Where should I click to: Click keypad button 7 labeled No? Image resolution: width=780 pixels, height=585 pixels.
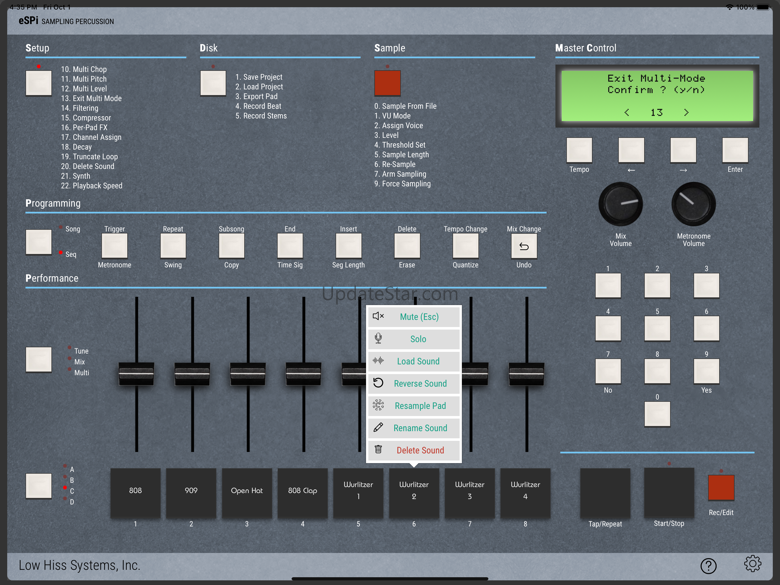pos(608,371)
